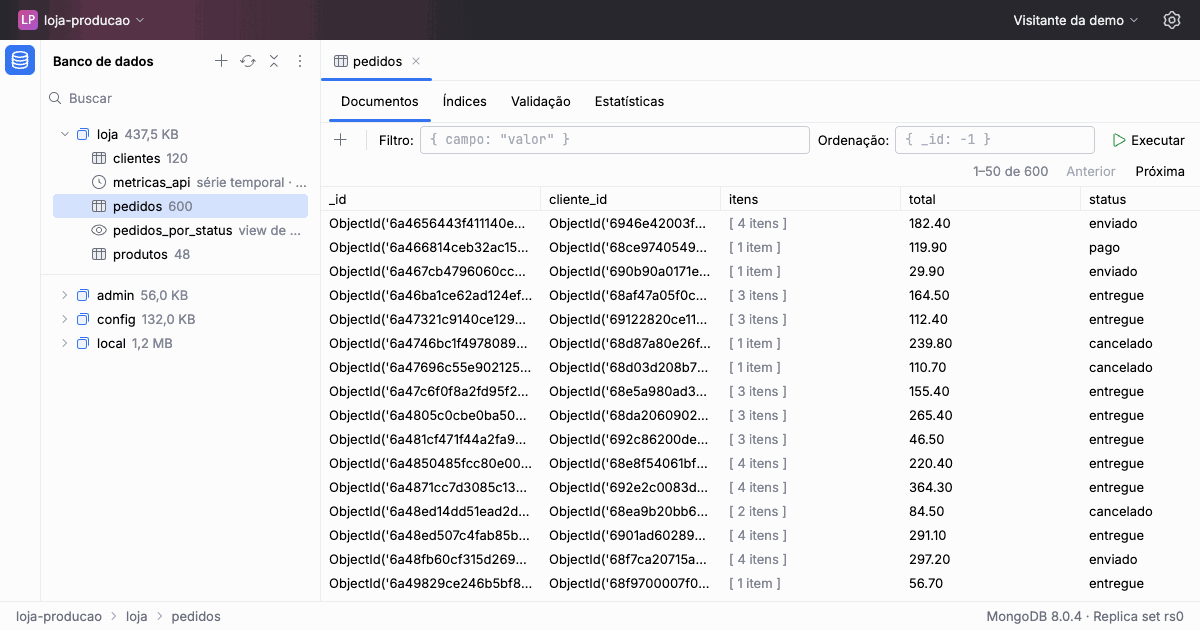
Task: Collapse the loja database
Action: coord(65,134)
